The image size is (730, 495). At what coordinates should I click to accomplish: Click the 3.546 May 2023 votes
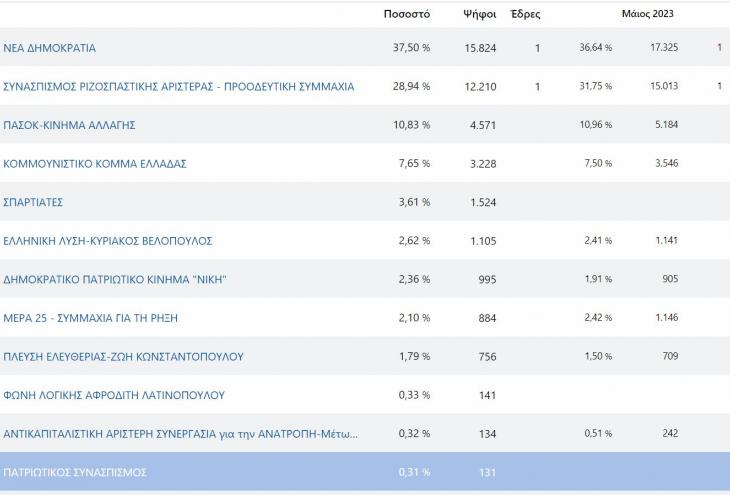(667, 163)
